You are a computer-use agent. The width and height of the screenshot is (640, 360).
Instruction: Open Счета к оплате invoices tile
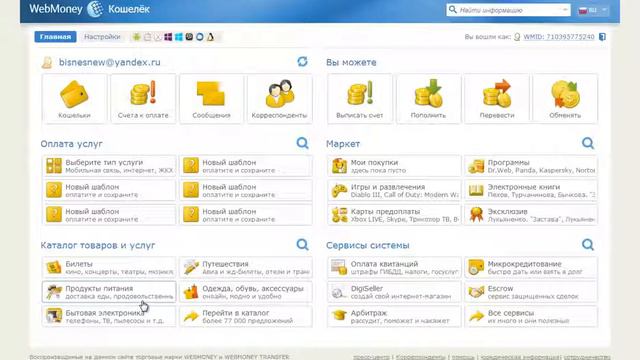(x=143, y=98)
